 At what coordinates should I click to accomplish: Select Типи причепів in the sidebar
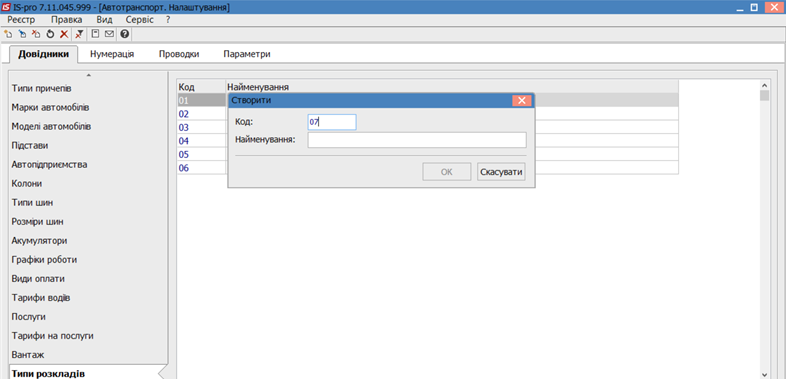click(x=42, y=89)
